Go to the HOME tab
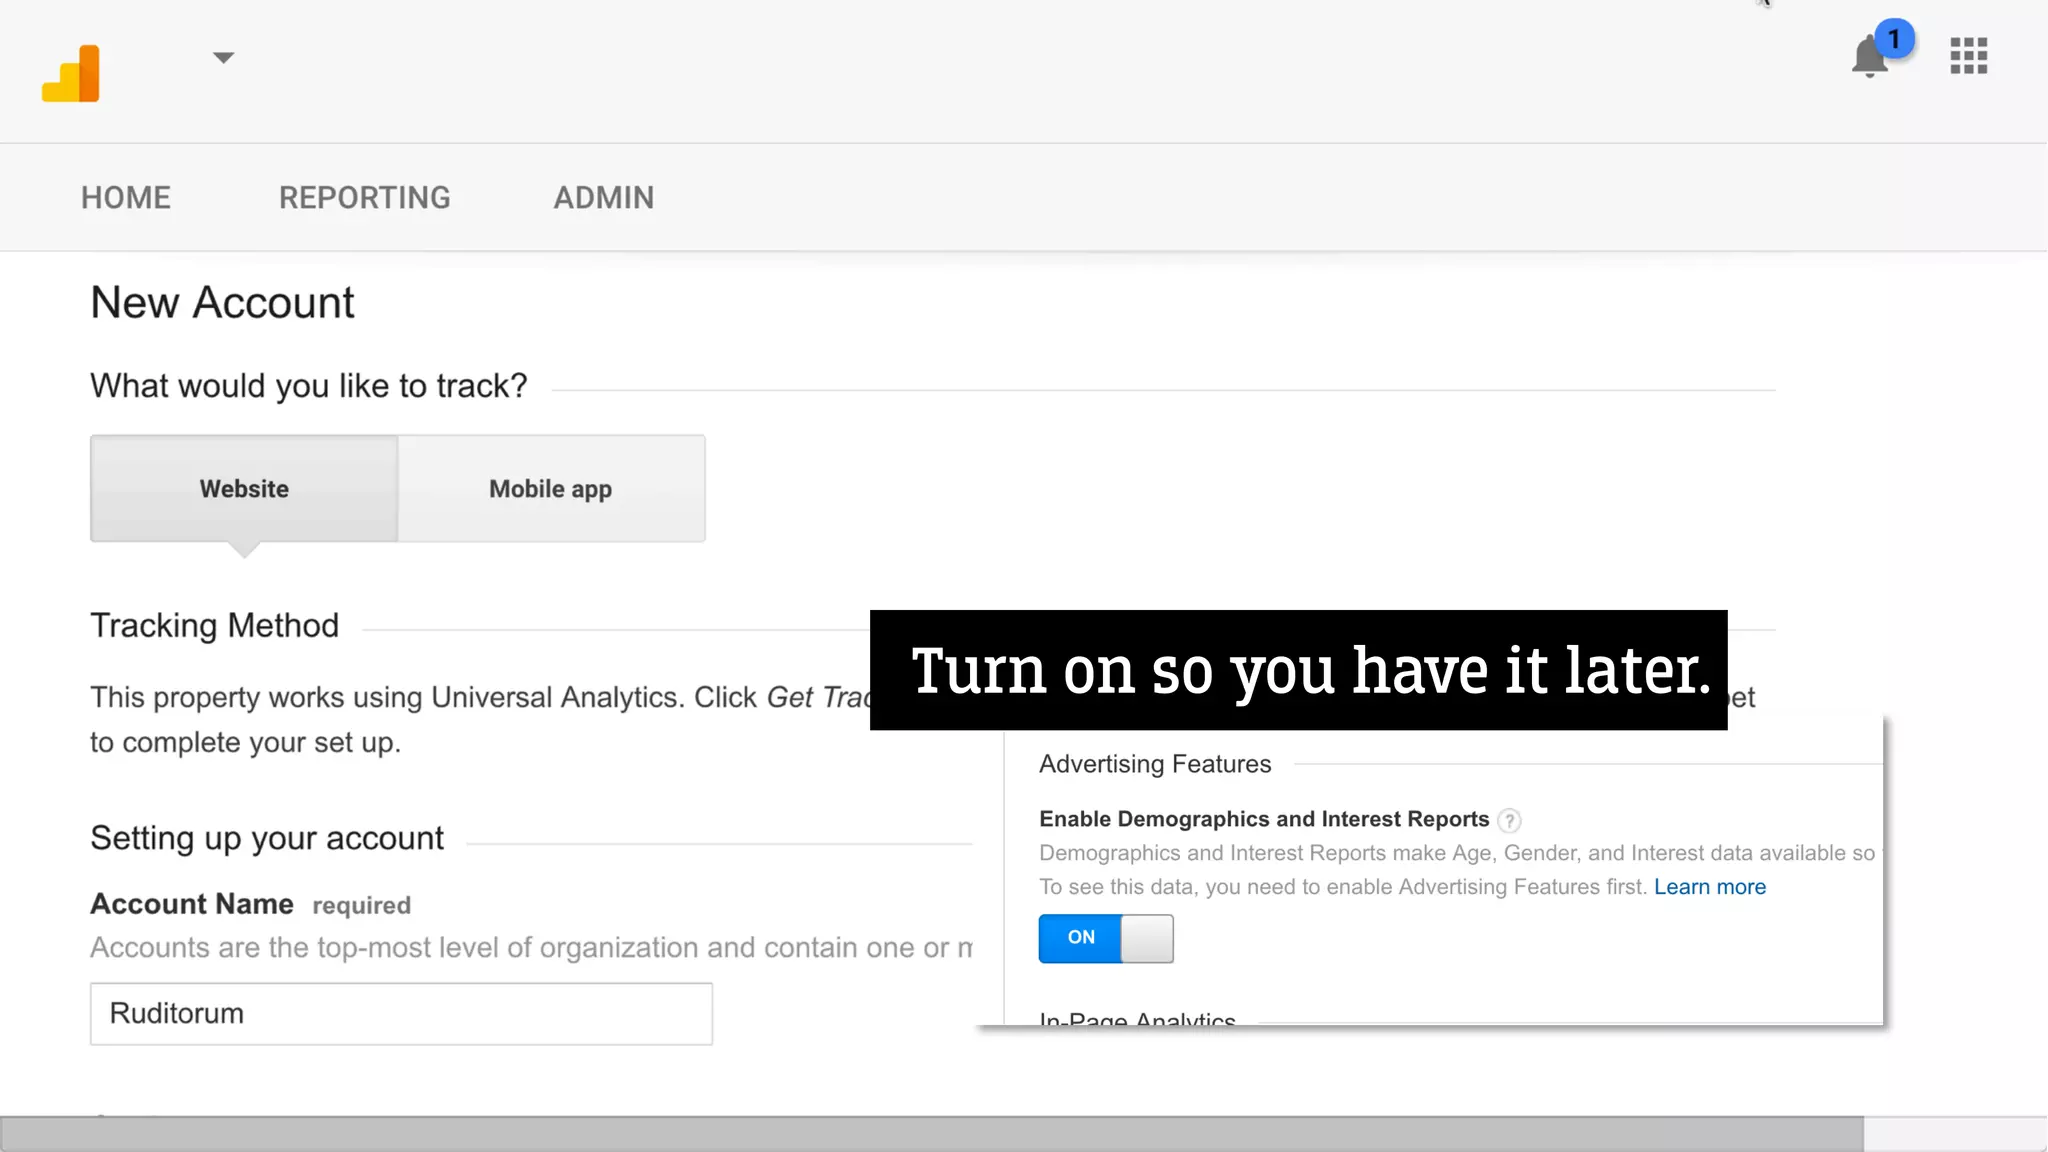The image size is (2048, 1152). point(126,198)
